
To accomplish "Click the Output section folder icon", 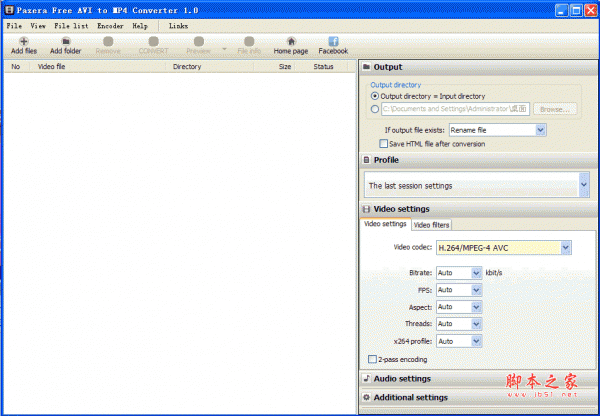I will click(367, 67).
